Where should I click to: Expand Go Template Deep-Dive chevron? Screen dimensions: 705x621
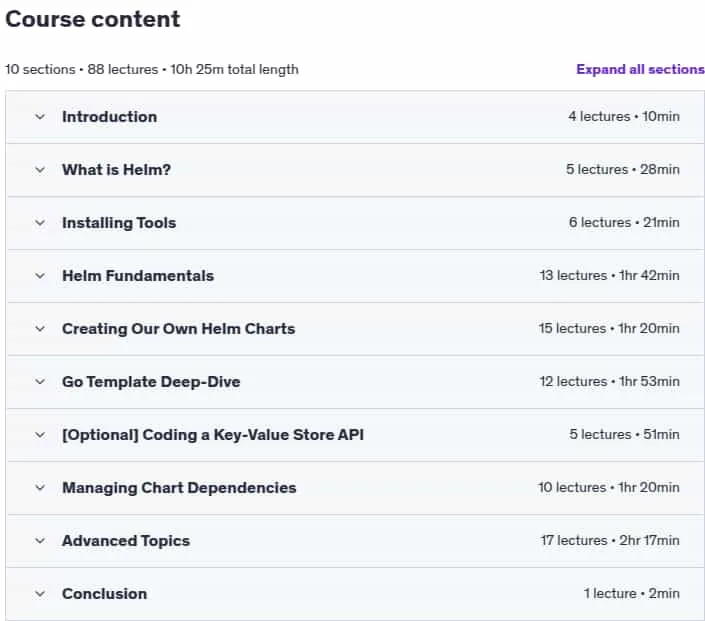point(40,382)
